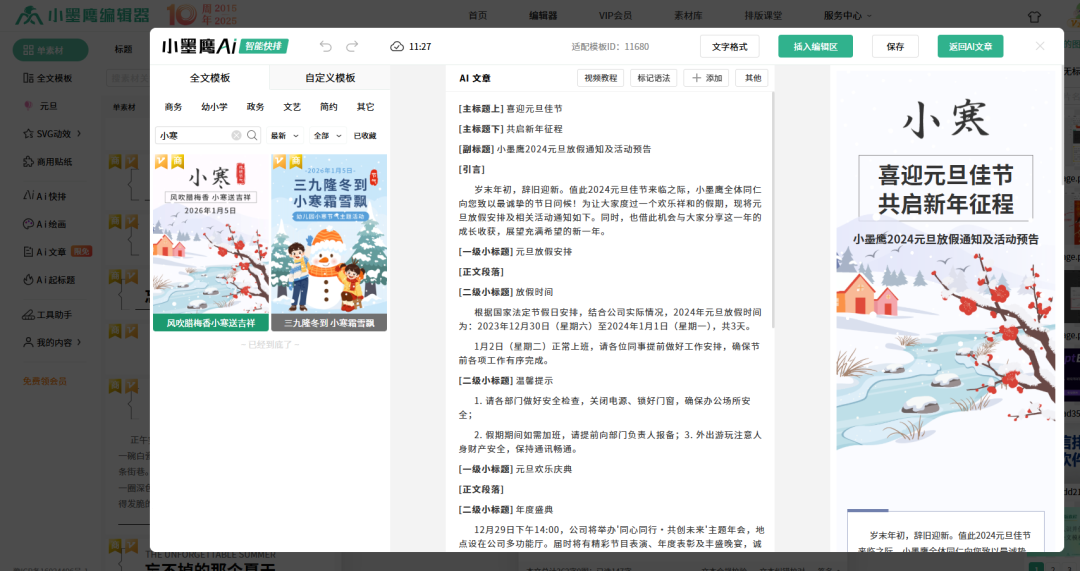Show 已收藏 templates
This screenshot has width=1080, height=571.
(x=365, y=136)
